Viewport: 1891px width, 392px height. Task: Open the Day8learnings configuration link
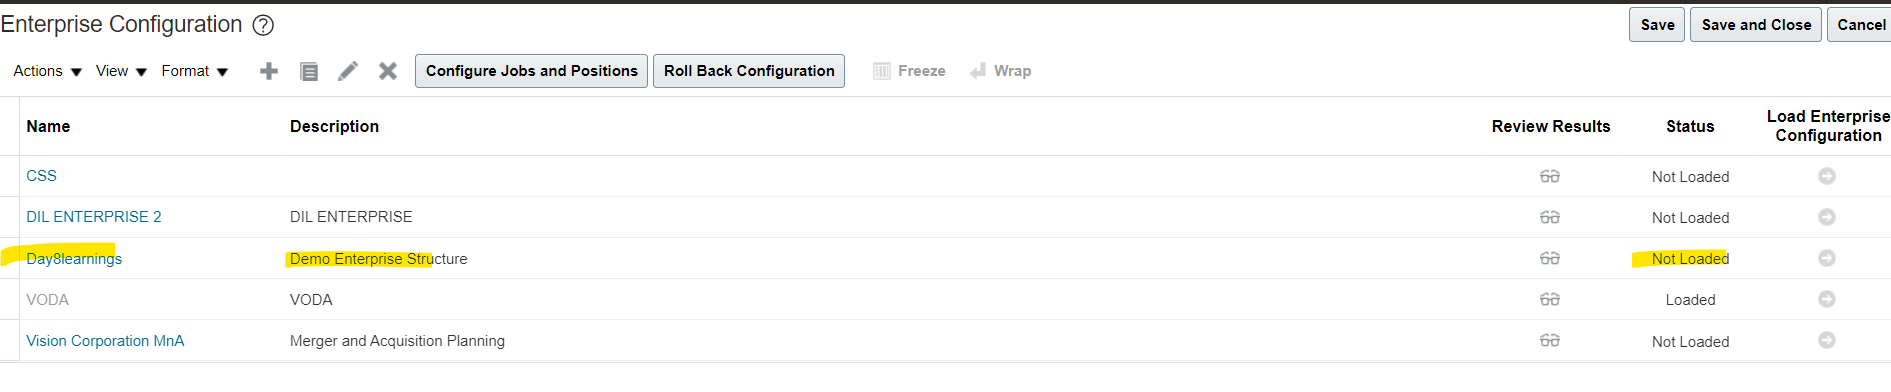(x=74, y=259)
